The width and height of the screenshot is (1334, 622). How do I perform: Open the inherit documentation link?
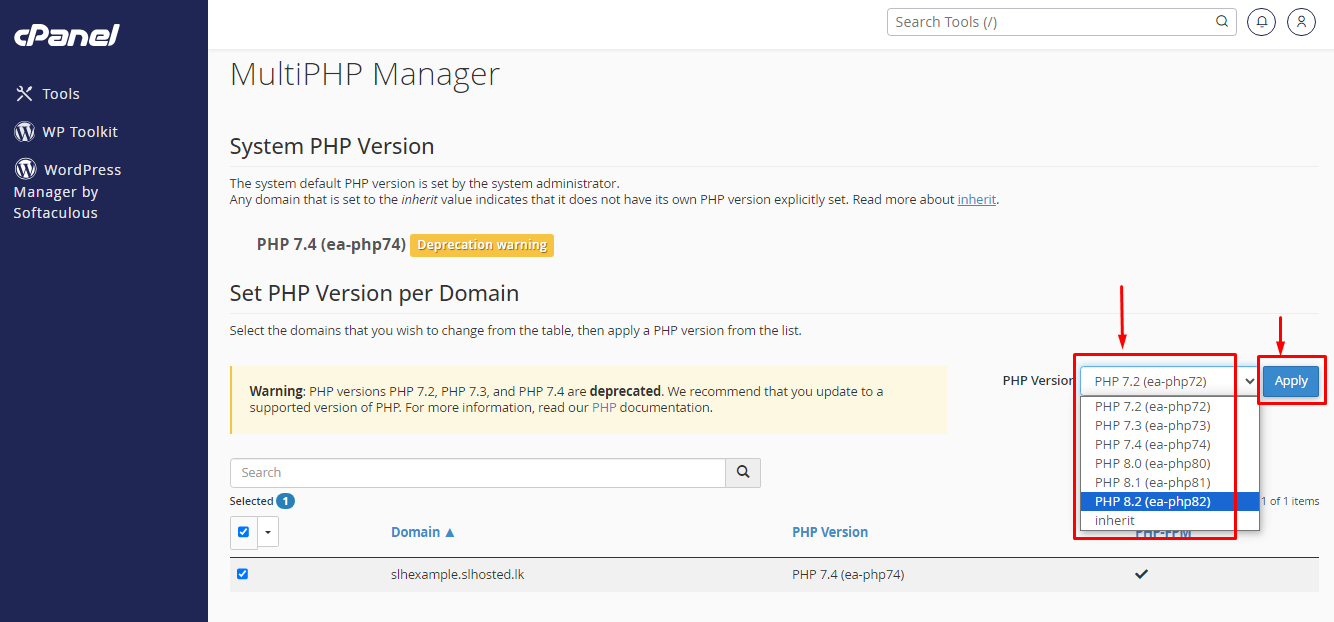pos(976,199)
